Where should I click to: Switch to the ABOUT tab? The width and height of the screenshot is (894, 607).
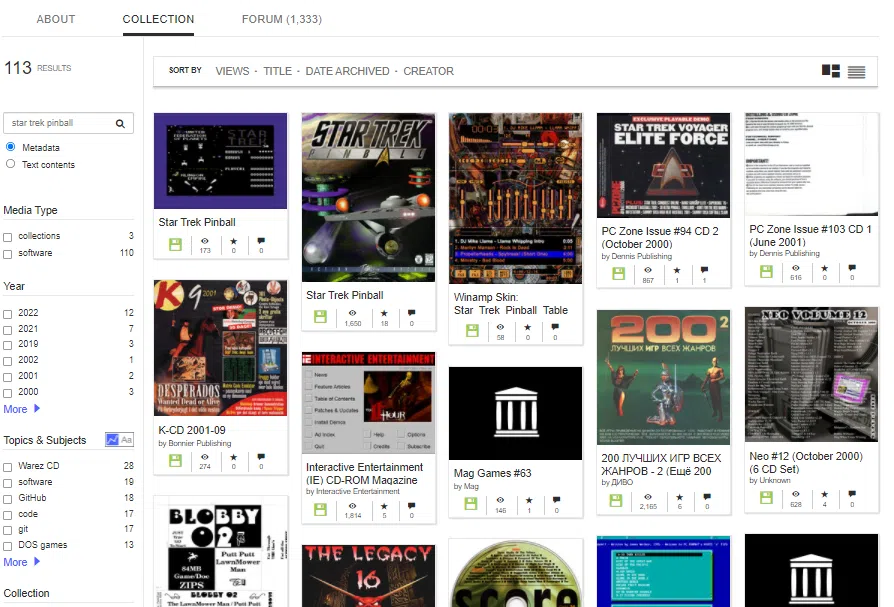pos(56,18)
